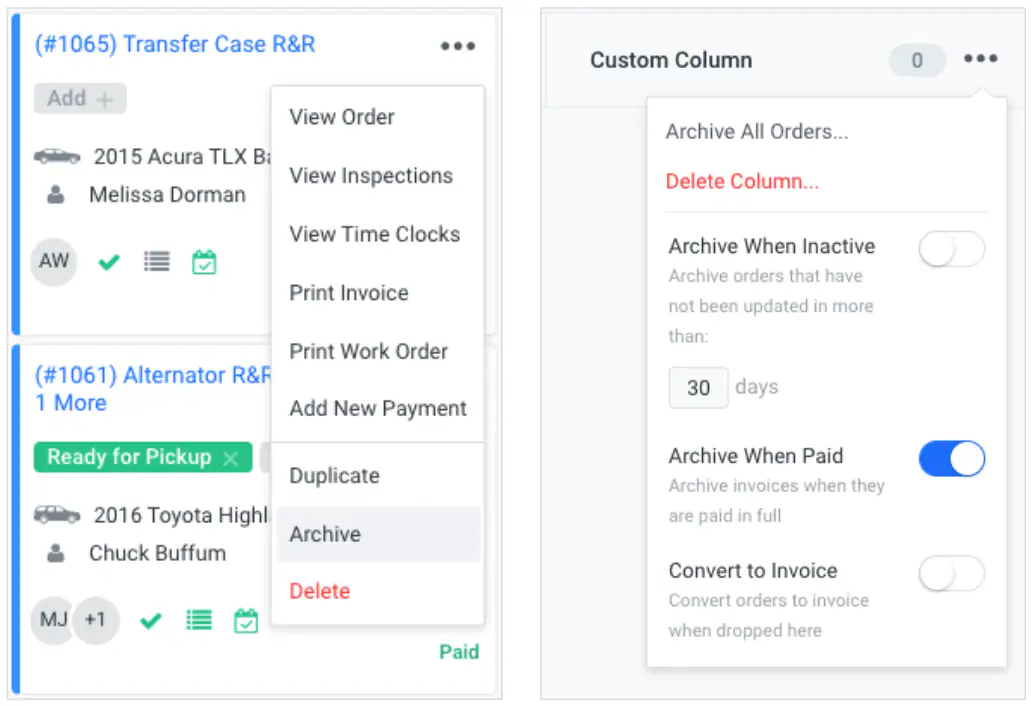Click Archive All Orders... option

756,132
